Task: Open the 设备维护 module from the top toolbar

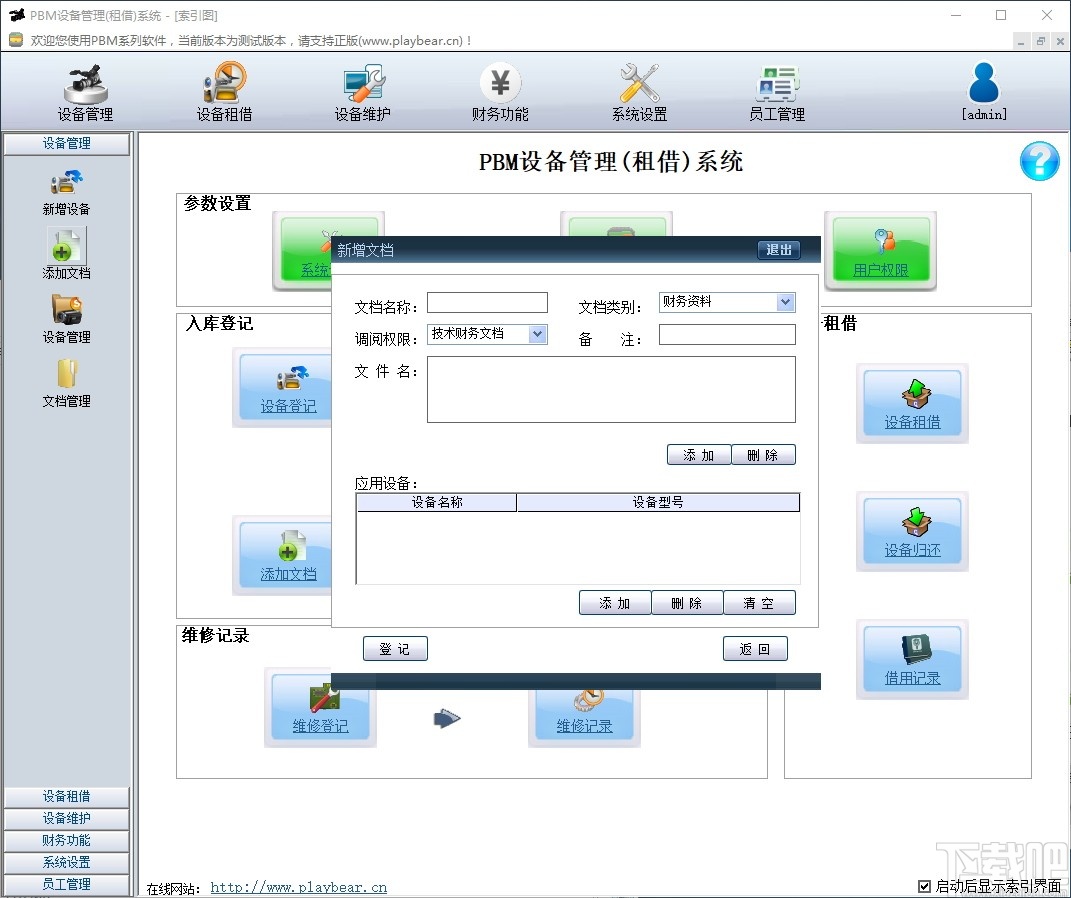Action: (x=362, y=92)
